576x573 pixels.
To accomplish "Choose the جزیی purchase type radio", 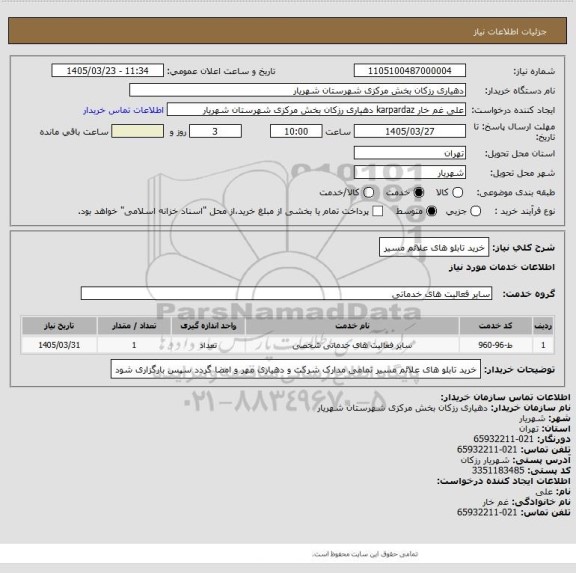I will [x=475, y=211].
